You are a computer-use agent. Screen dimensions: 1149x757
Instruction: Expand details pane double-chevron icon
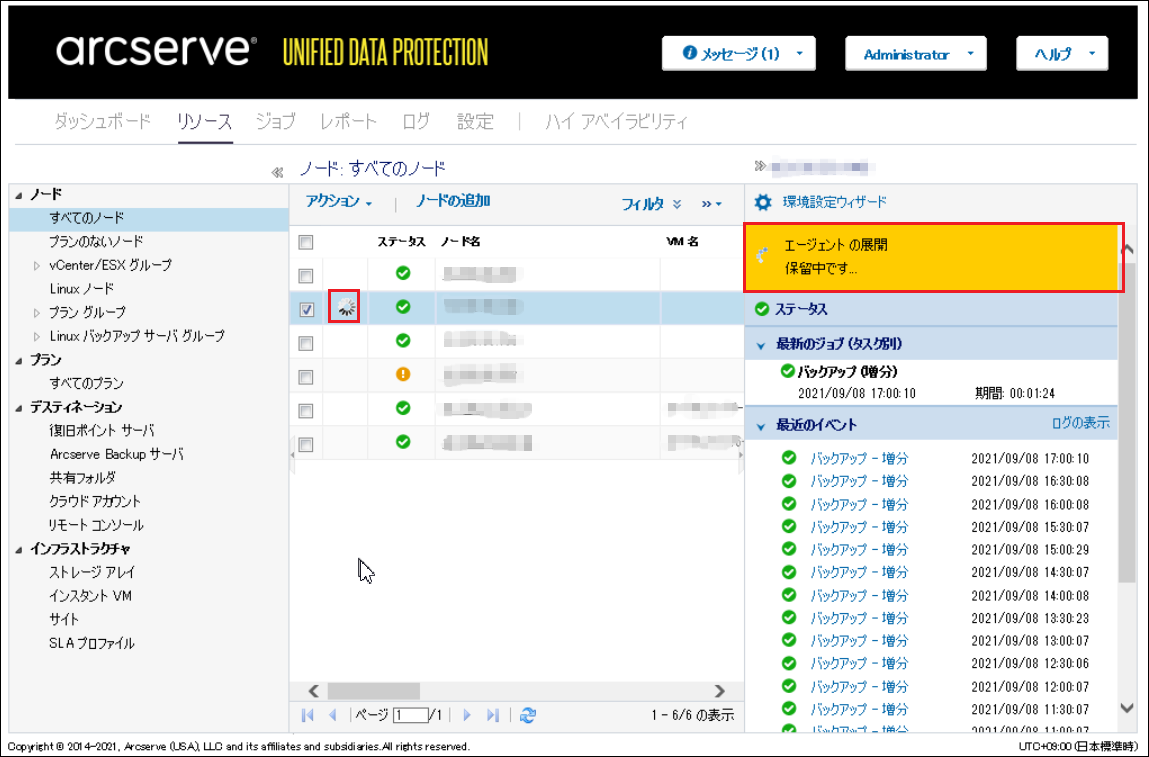tap(760, 166)
